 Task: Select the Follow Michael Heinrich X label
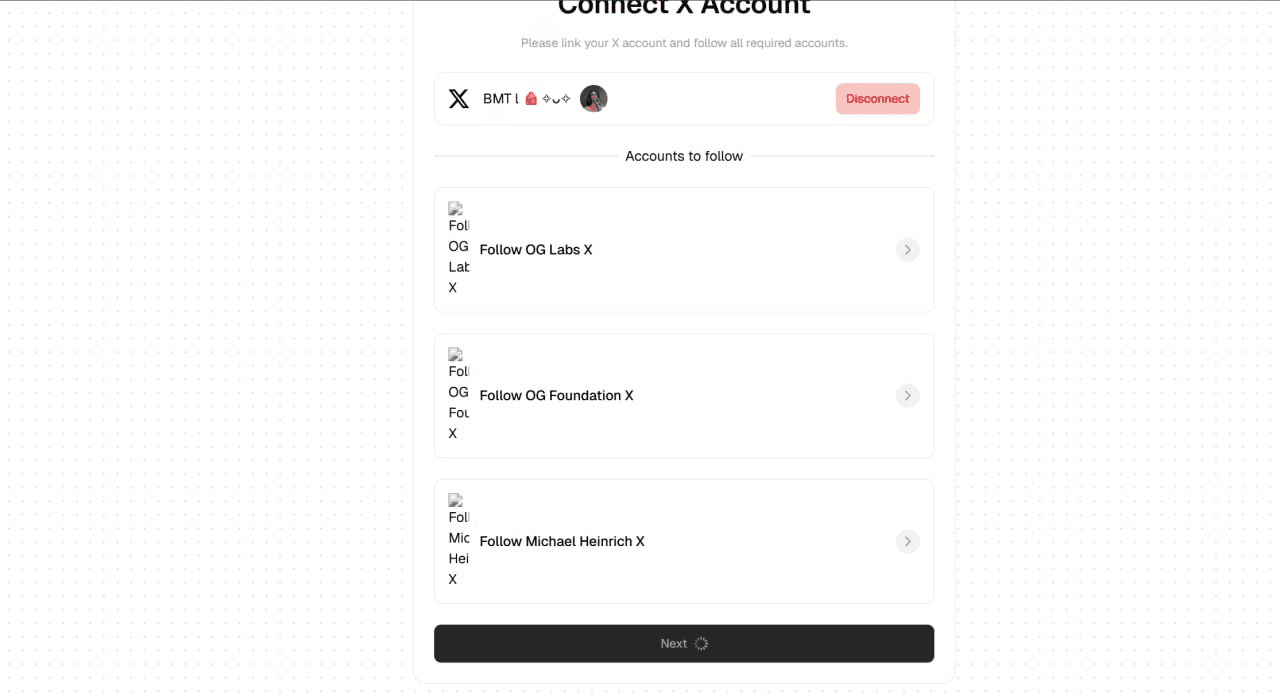[562, 542]
